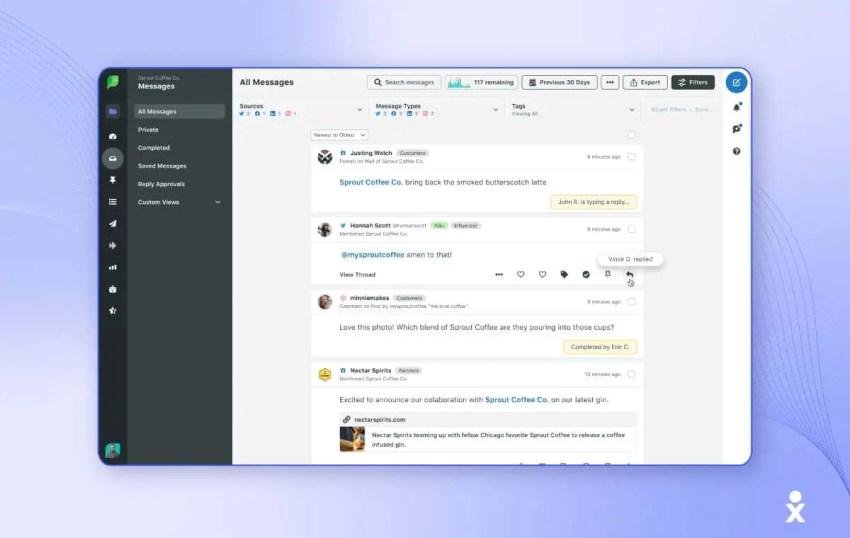The height and width of the screenshot is (538, 850).
Task: Click Hannah Scott's profile avatar
Action: (325, 229)
